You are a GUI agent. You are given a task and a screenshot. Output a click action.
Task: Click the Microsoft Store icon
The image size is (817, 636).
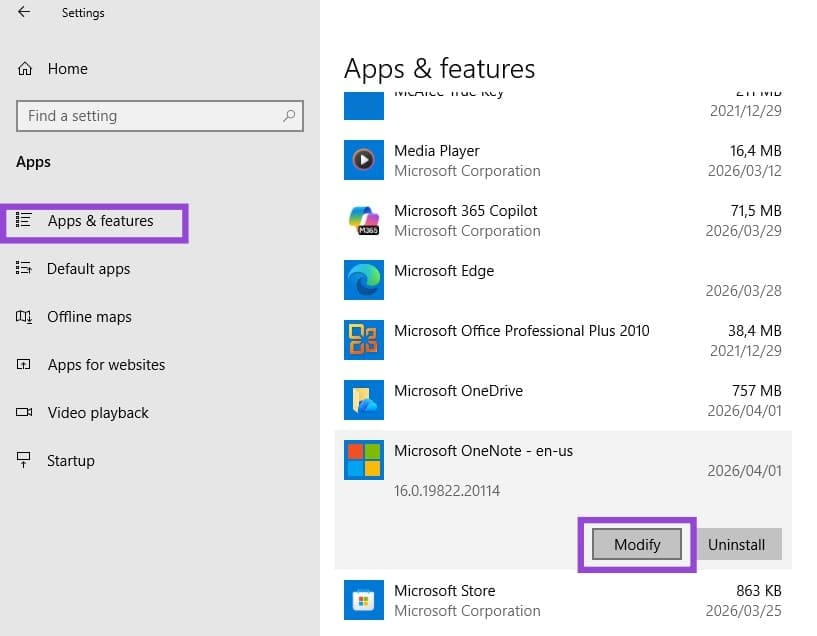363,600
